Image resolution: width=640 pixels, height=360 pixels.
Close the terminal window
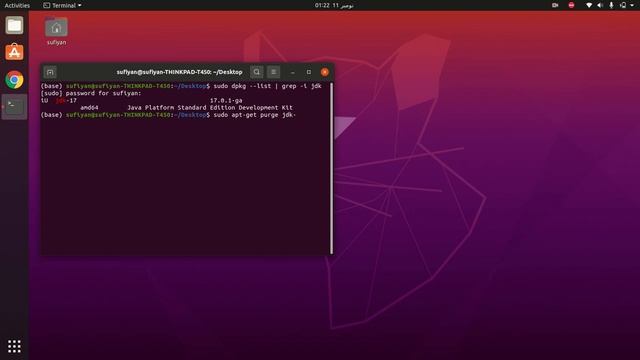tap(325, 72)
